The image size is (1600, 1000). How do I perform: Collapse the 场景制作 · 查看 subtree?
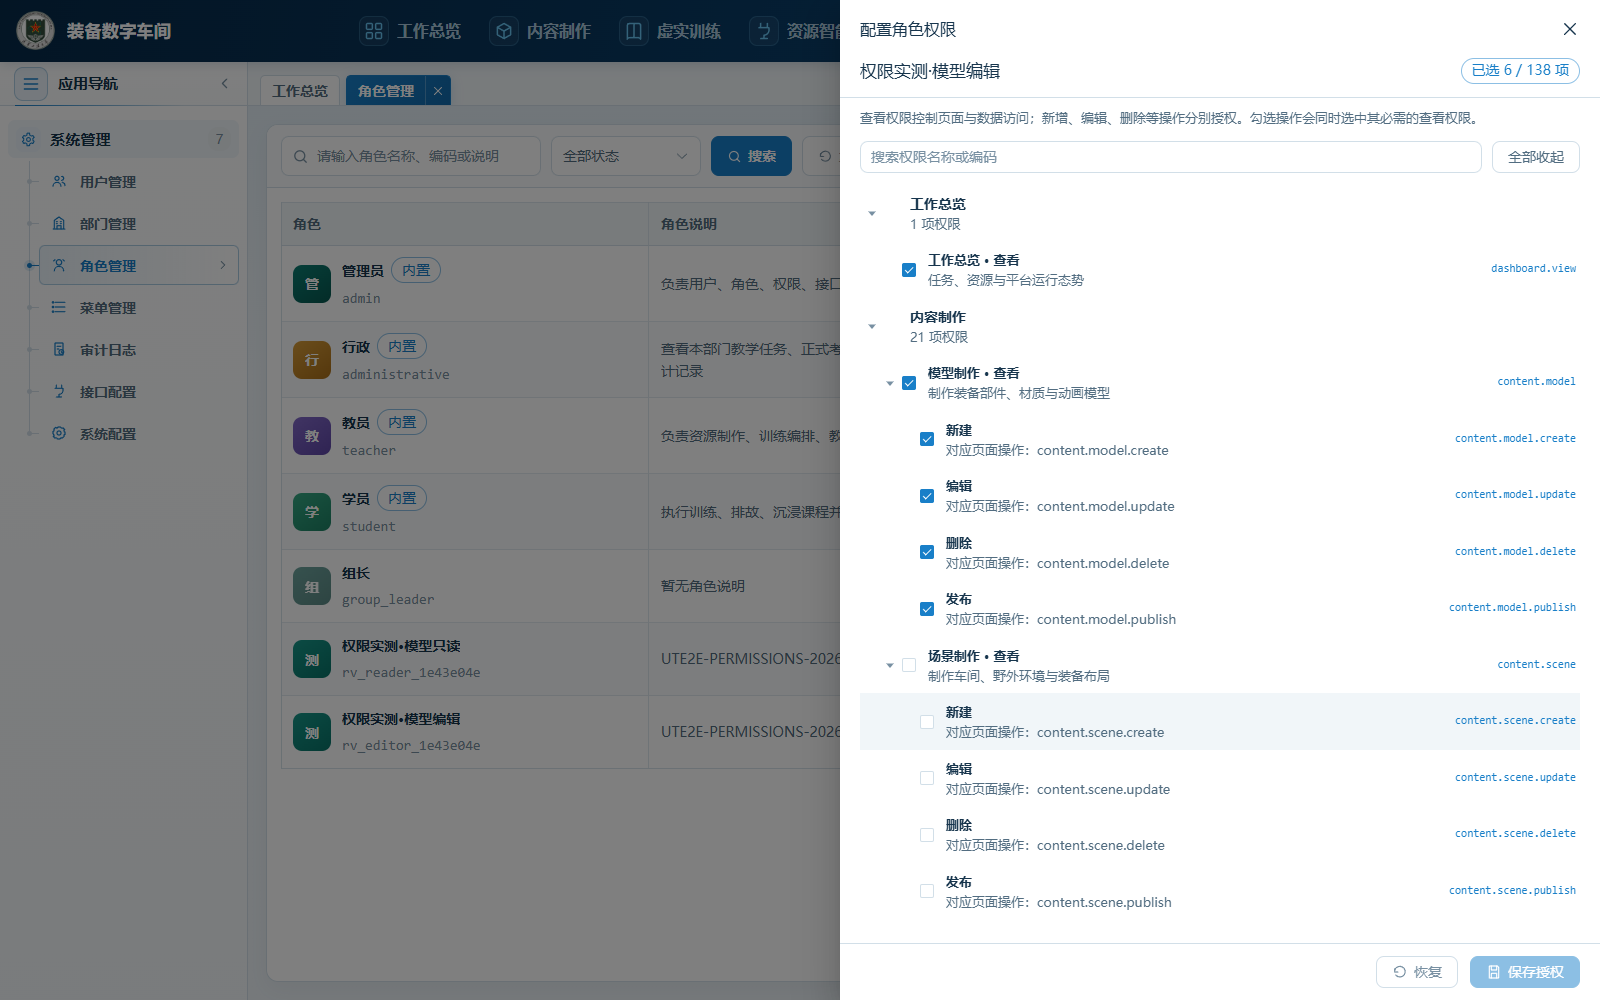pyautogui.click(x=890, y=666)
